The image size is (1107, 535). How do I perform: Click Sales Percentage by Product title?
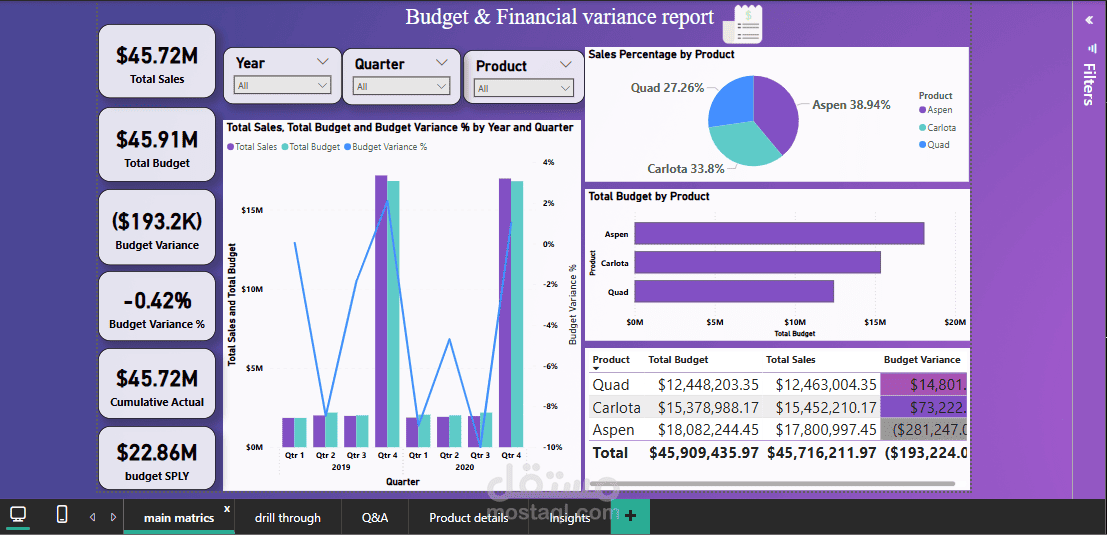pos(662,54)
